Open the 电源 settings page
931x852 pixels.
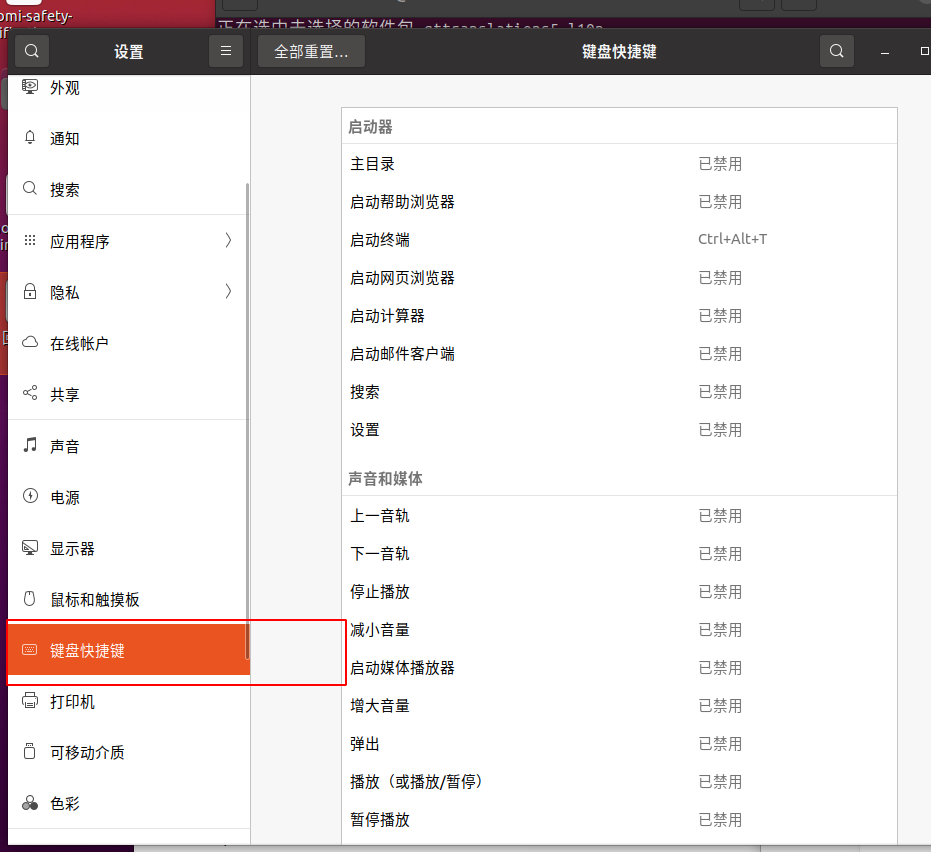(128, 497)
